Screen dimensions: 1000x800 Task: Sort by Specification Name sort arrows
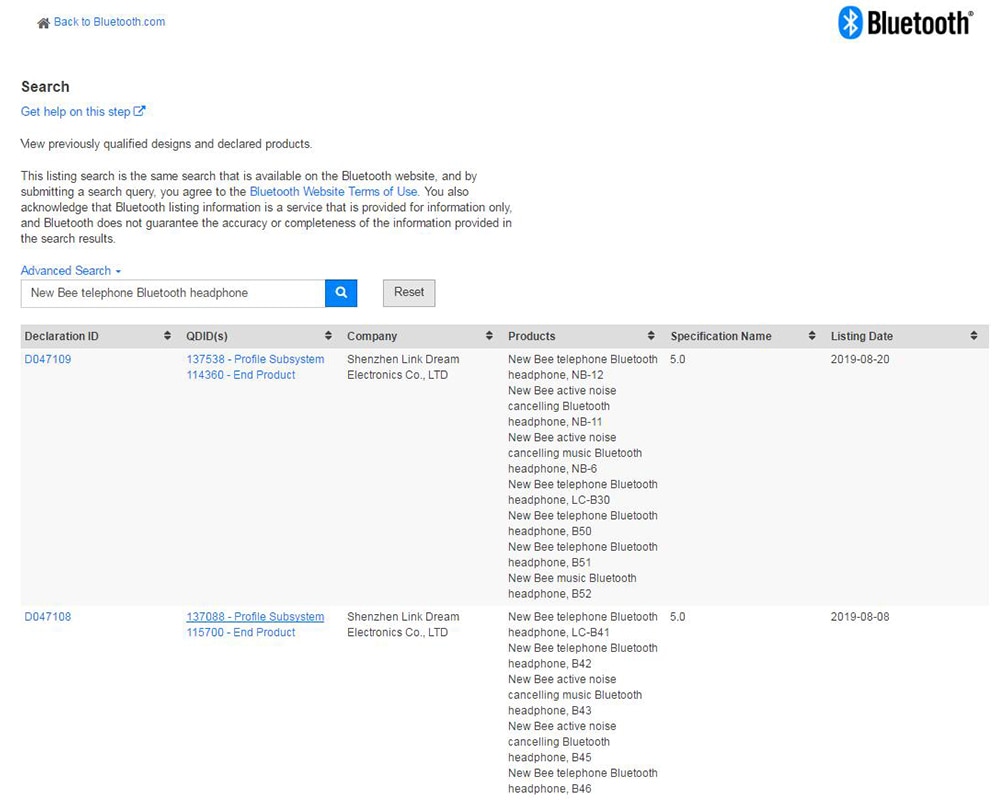pos(812,336)
